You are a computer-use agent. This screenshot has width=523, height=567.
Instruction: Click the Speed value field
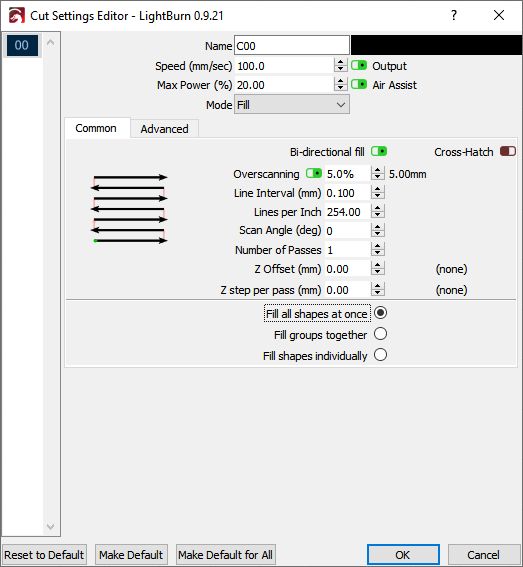[284, 66]
